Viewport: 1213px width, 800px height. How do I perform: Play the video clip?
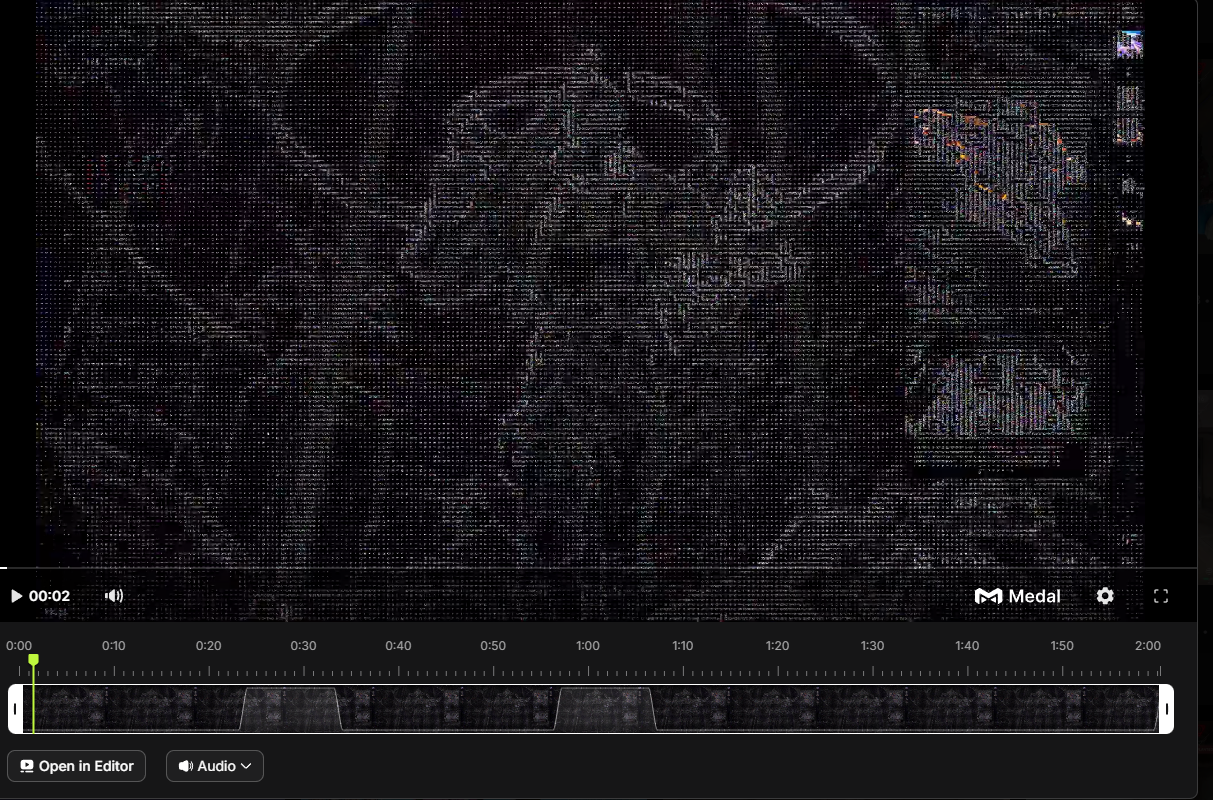(x=16, y=596)
